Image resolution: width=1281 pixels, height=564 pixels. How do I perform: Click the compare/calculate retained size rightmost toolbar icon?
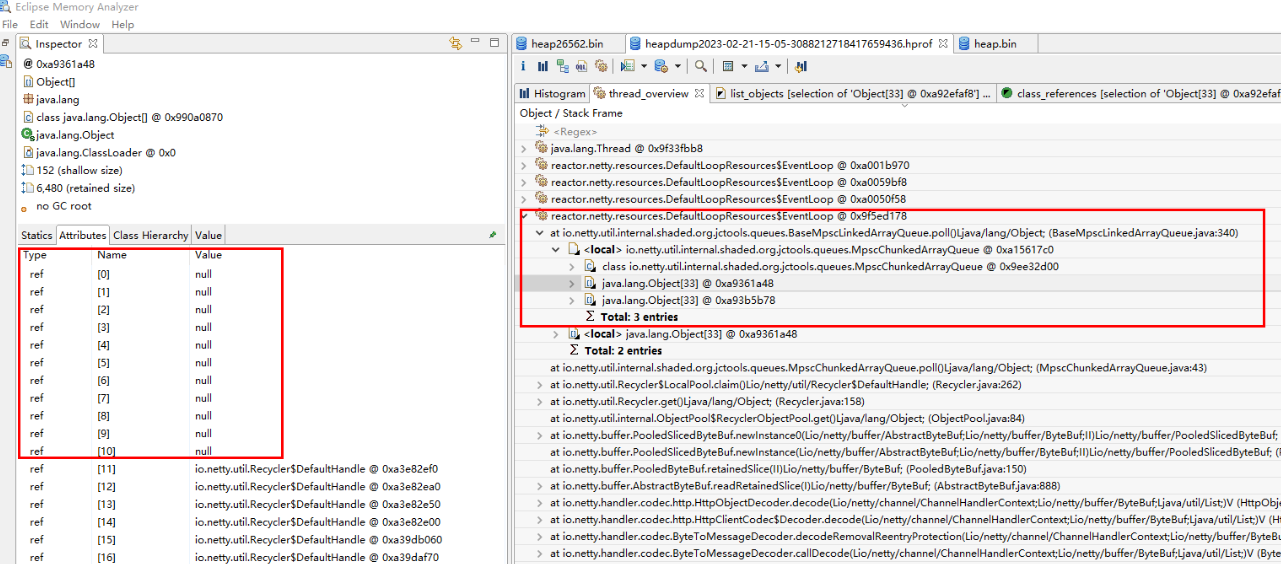(x=801, y=66)
